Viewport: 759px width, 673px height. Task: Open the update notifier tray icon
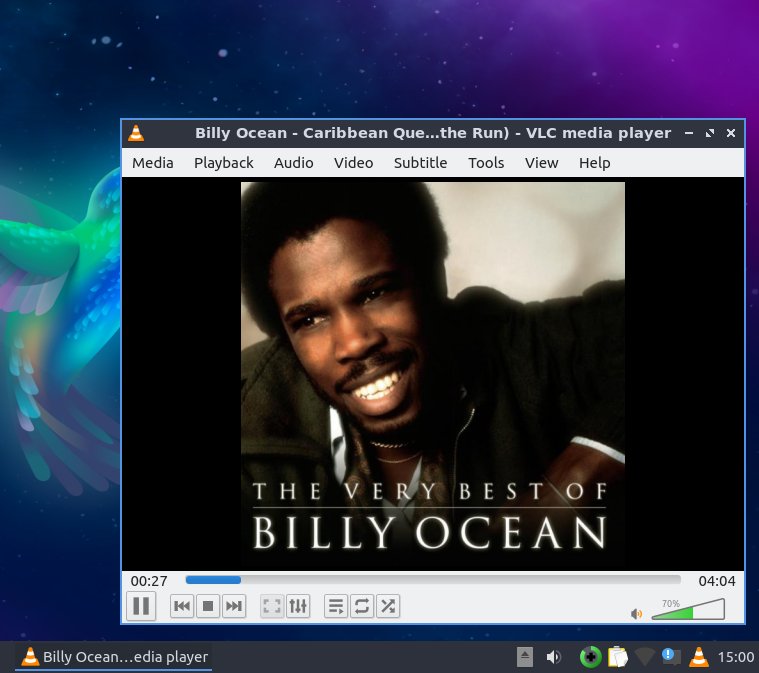tap(671, 657)
